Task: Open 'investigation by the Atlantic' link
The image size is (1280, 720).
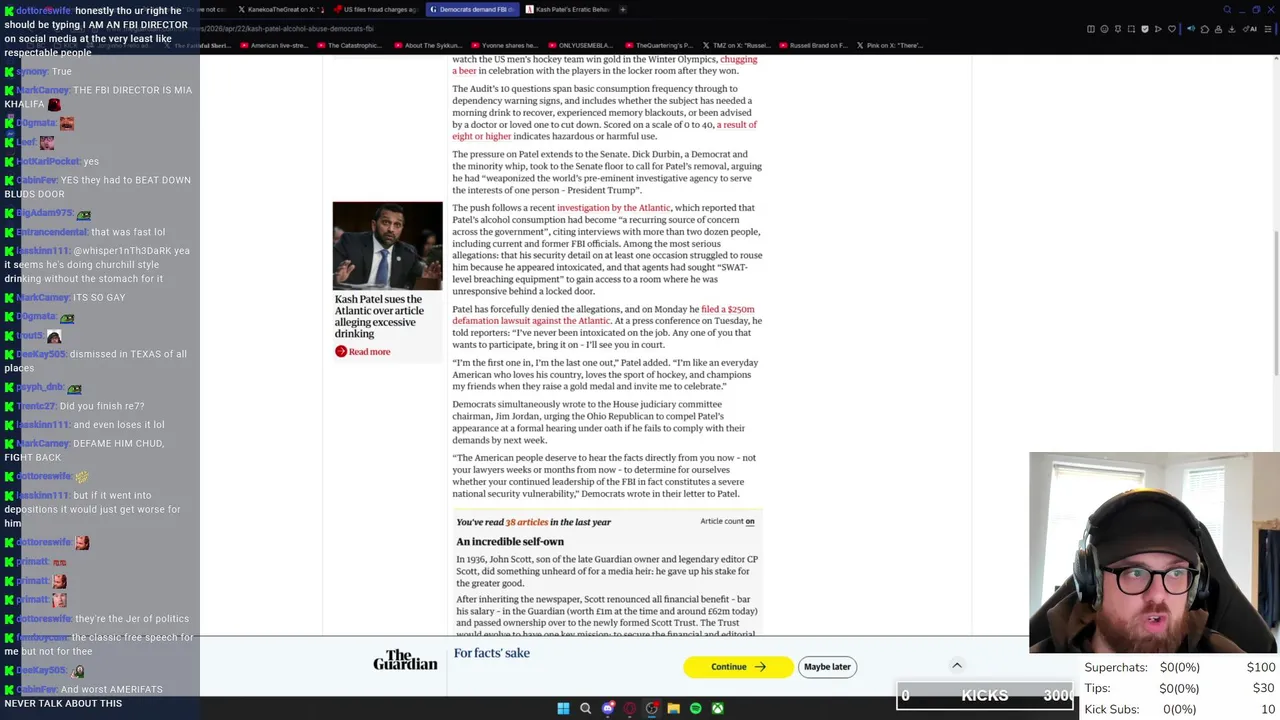Action: click(613, 207)
